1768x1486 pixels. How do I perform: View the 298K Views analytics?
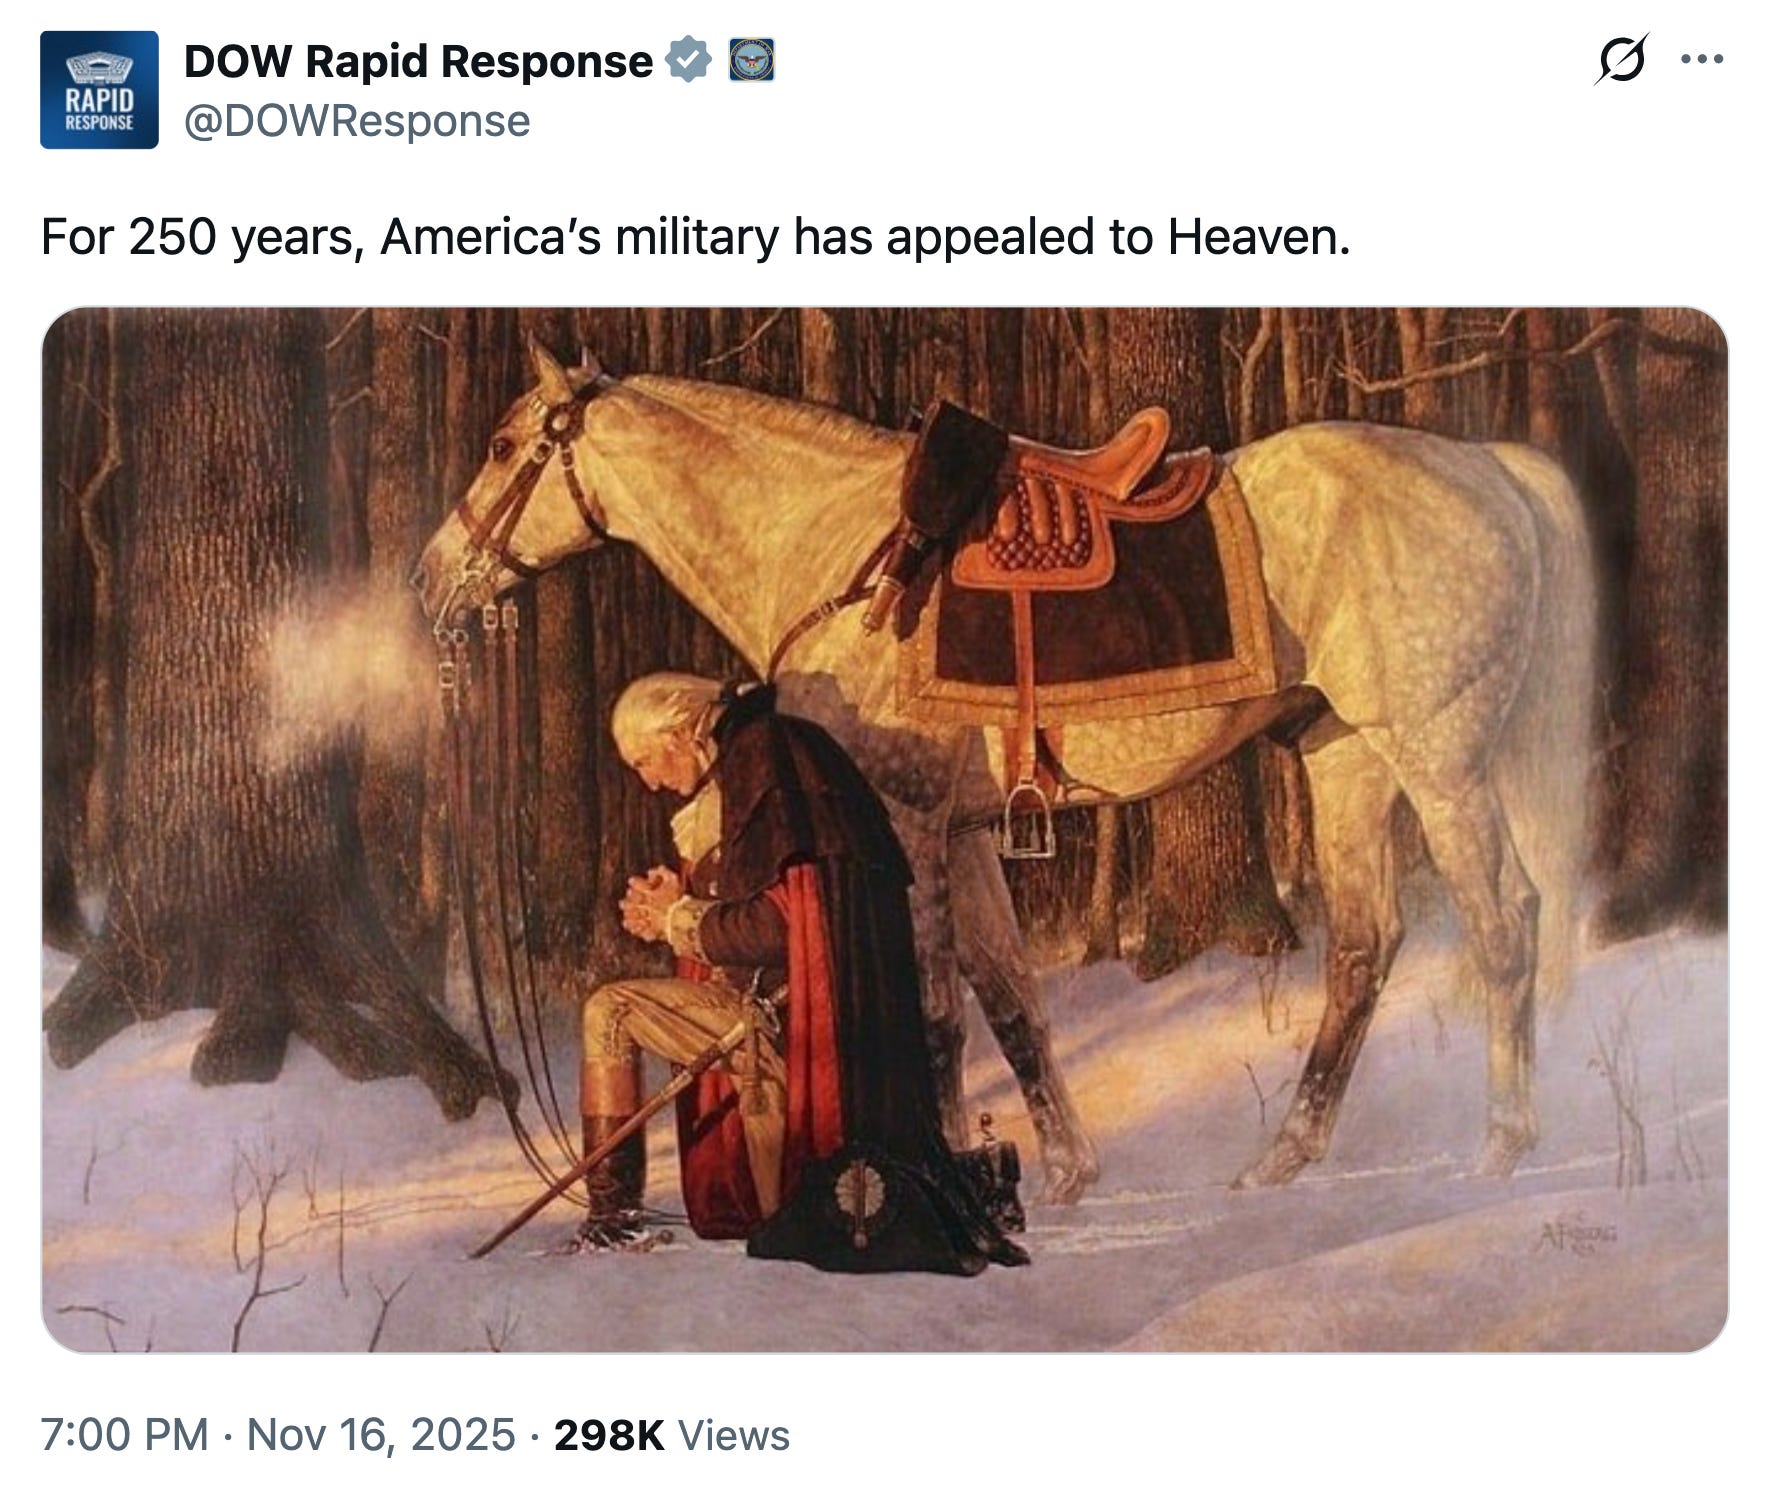click(672, 1434)
